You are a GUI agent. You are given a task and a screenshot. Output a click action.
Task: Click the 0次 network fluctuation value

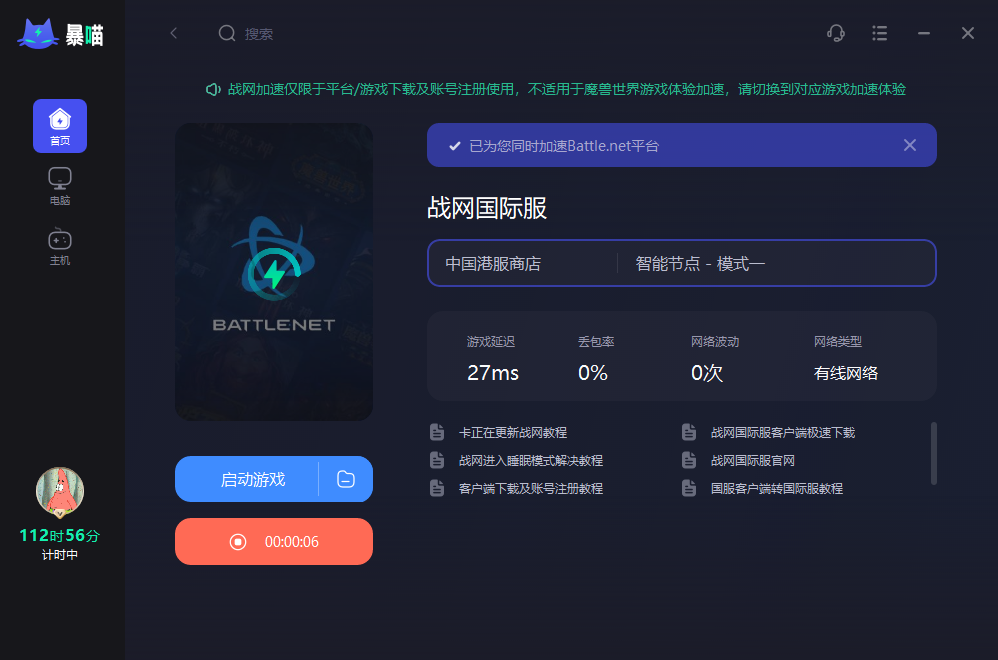point(707,373)
